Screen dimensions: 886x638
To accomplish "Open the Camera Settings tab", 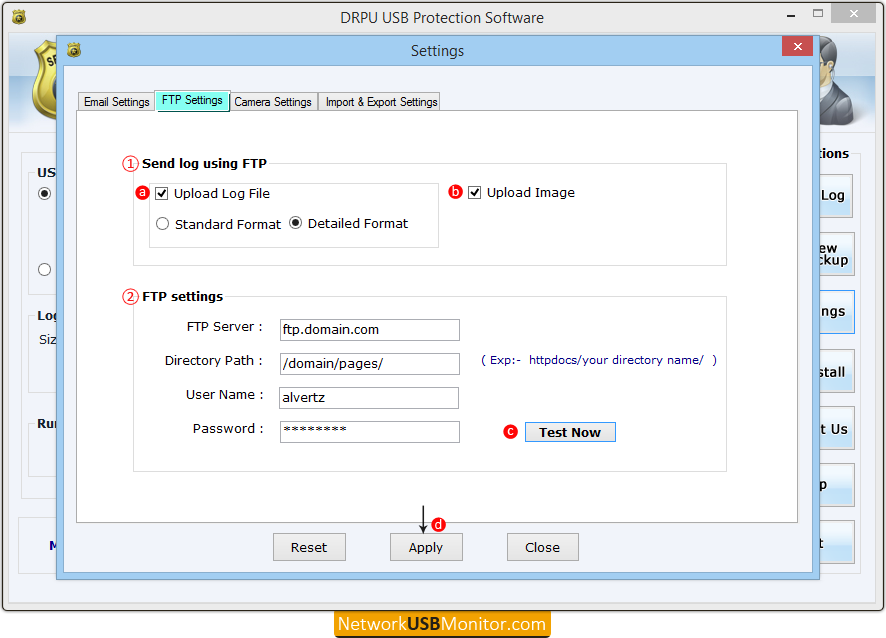I will click(273, 102).
